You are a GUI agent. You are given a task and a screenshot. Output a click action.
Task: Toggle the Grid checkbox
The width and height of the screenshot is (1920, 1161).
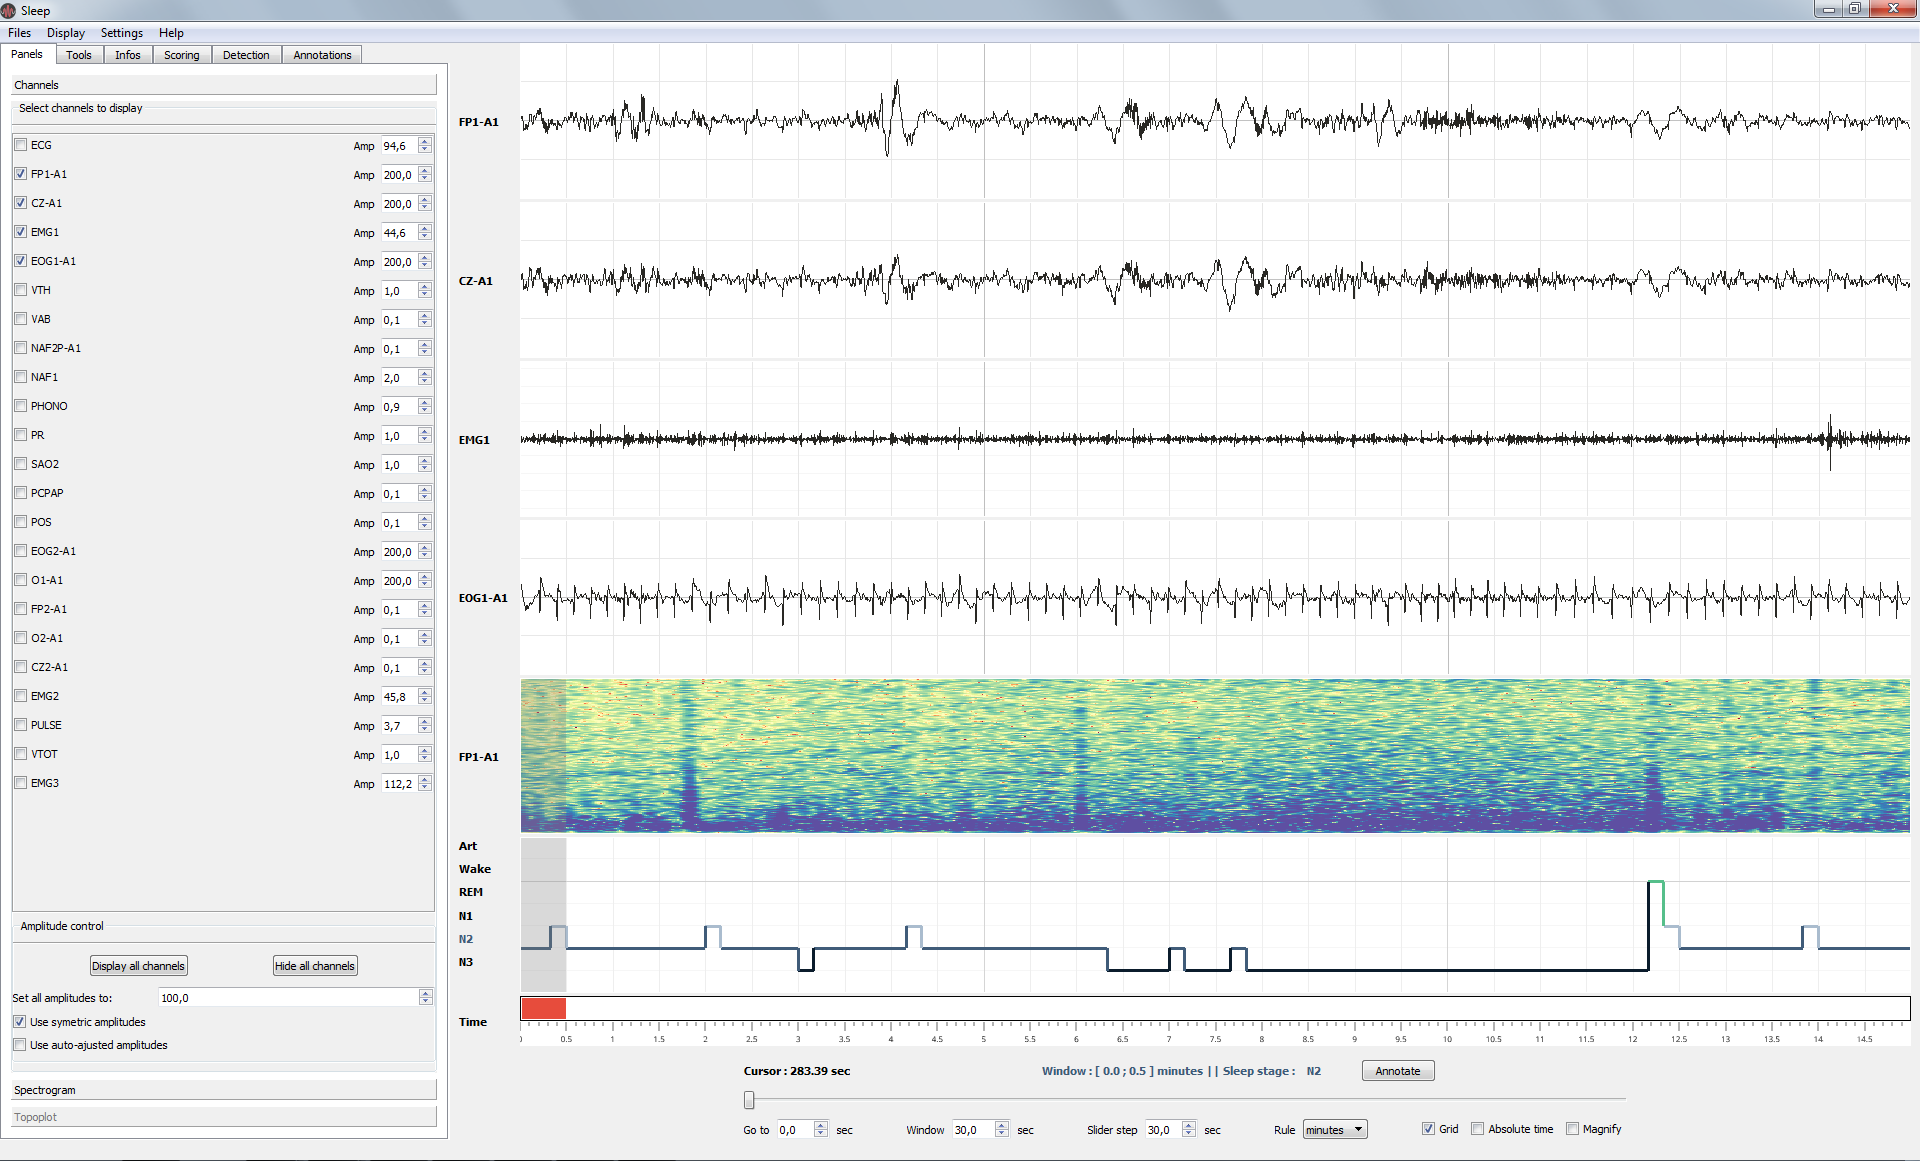tap(1428, 1129)
